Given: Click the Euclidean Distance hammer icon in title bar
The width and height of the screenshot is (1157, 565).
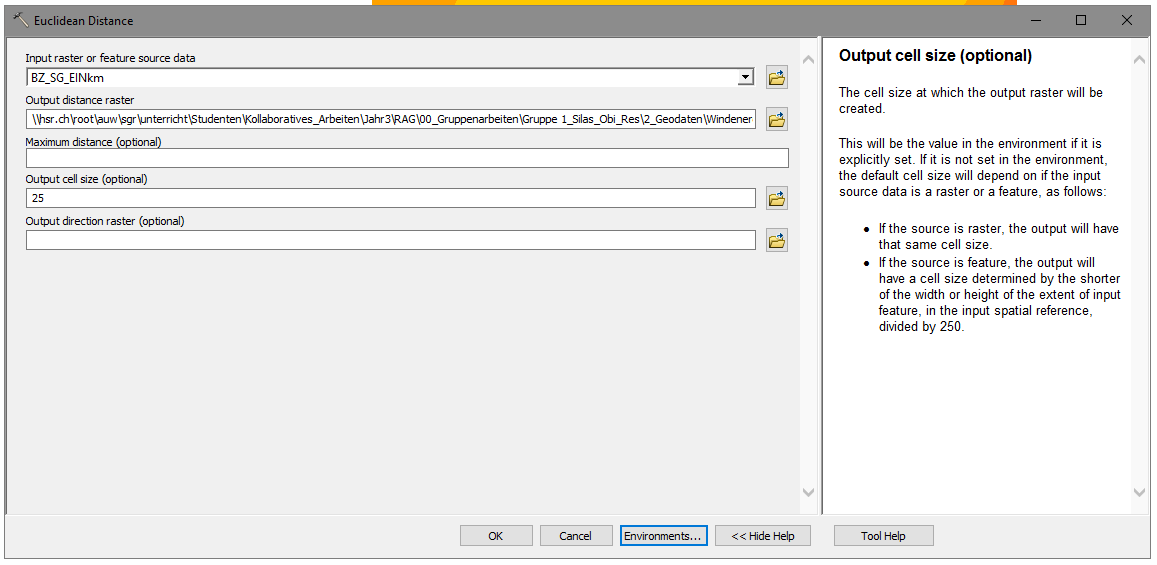Looking at the screenshot, I should pos(20,20).
